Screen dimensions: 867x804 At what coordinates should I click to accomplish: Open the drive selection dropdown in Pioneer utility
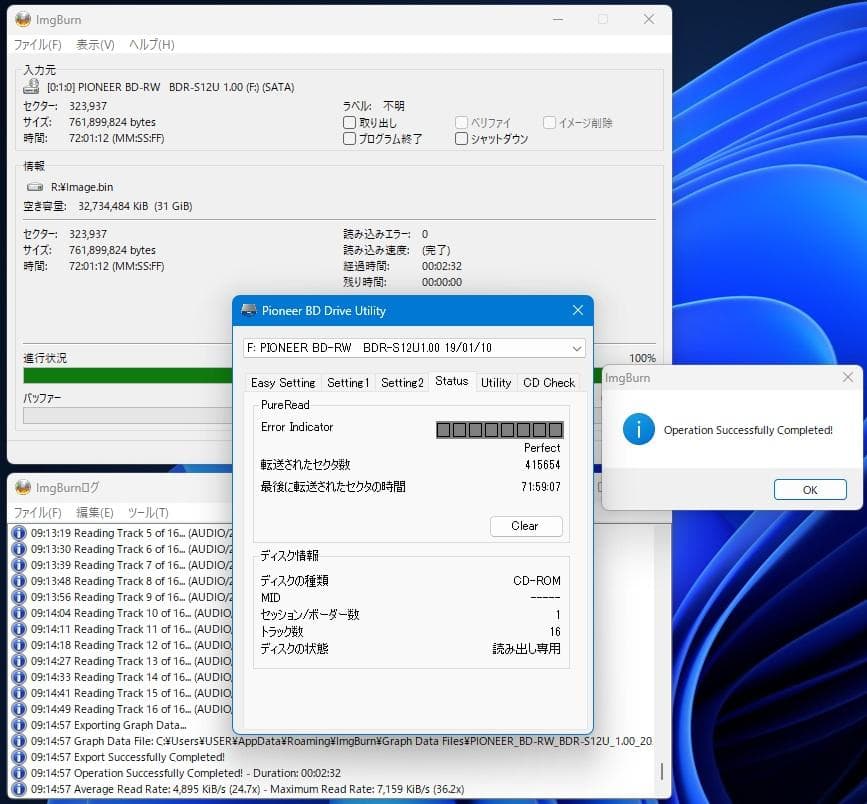pos(577,348)
